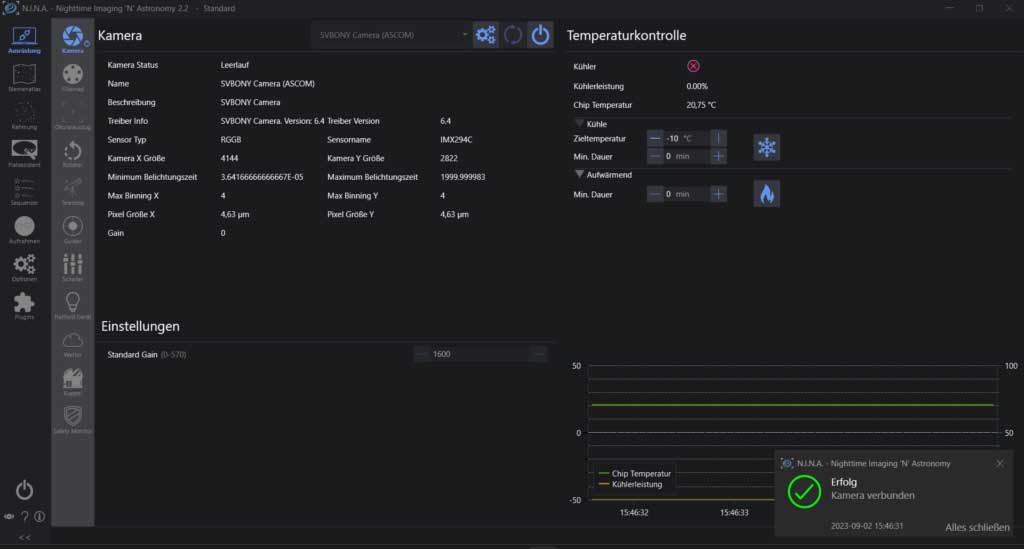
Task: Click Alles schließen in the notification
Action: coord(977,527)
